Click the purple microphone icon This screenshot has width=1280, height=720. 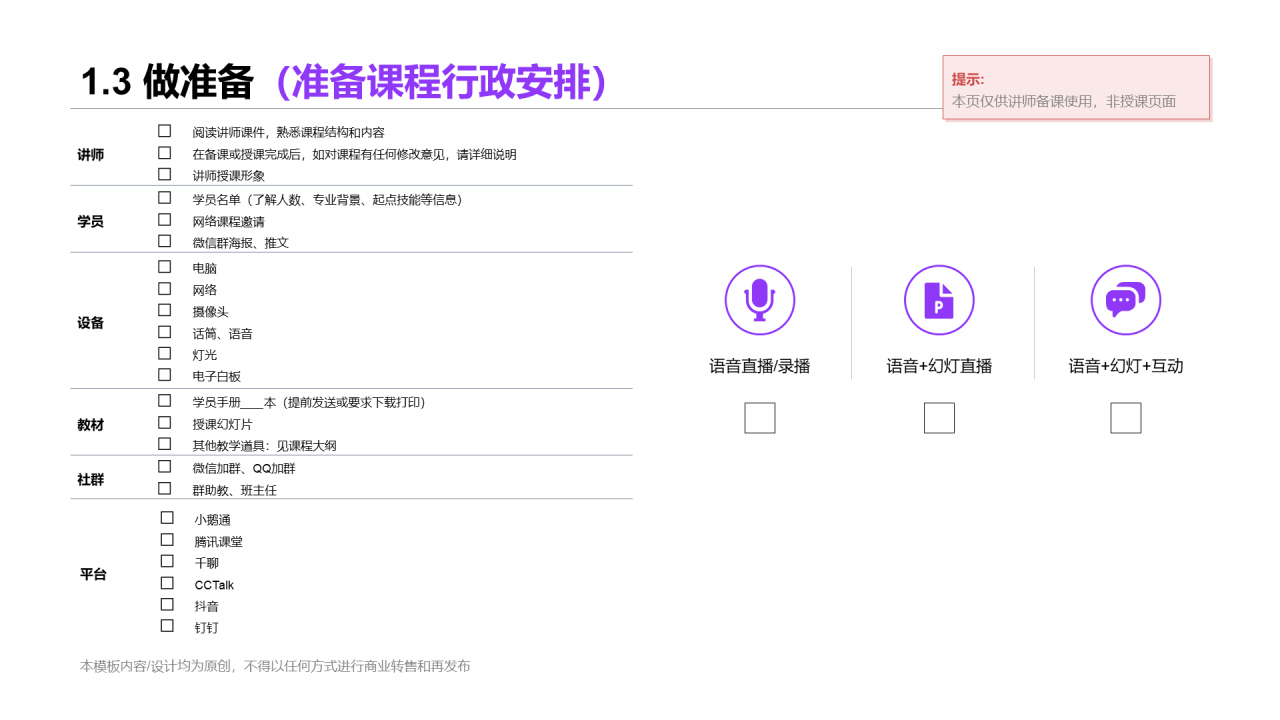tap(760, 300)
